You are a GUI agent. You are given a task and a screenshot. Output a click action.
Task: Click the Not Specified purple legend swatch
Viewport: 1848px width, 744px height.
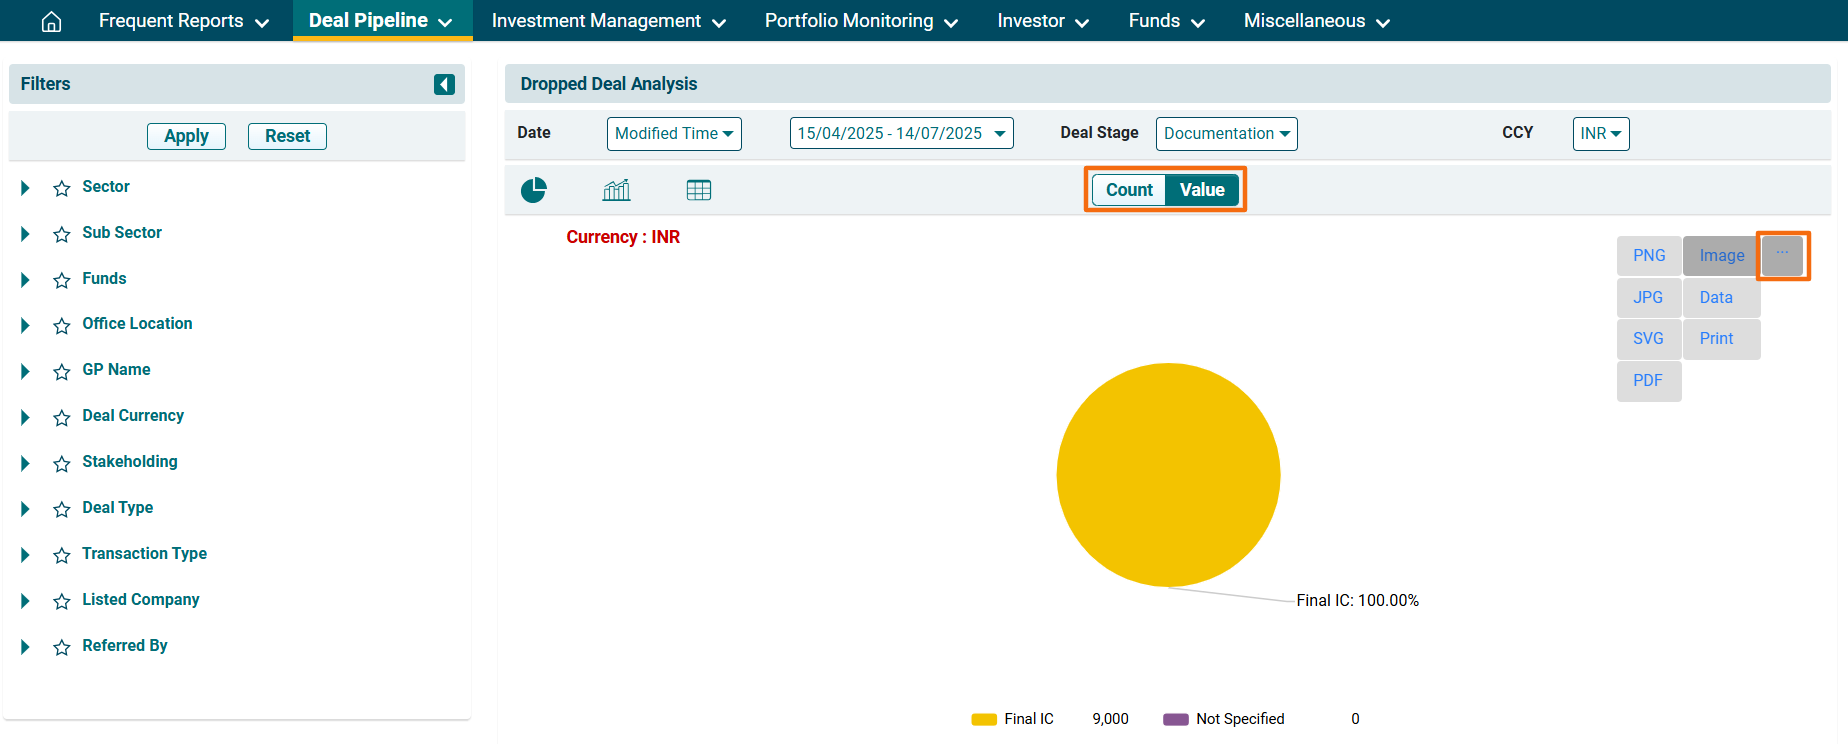click(1176, 719)
